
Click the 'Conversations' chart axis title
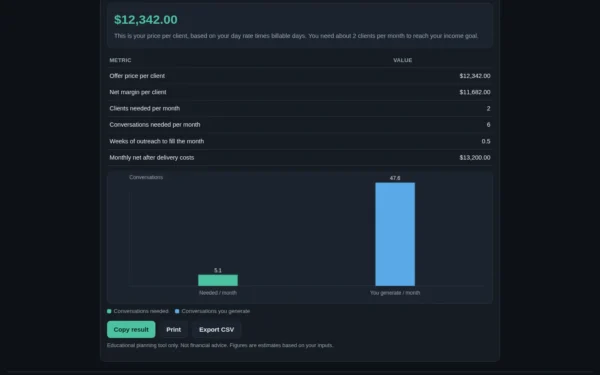tap(146, 177)
